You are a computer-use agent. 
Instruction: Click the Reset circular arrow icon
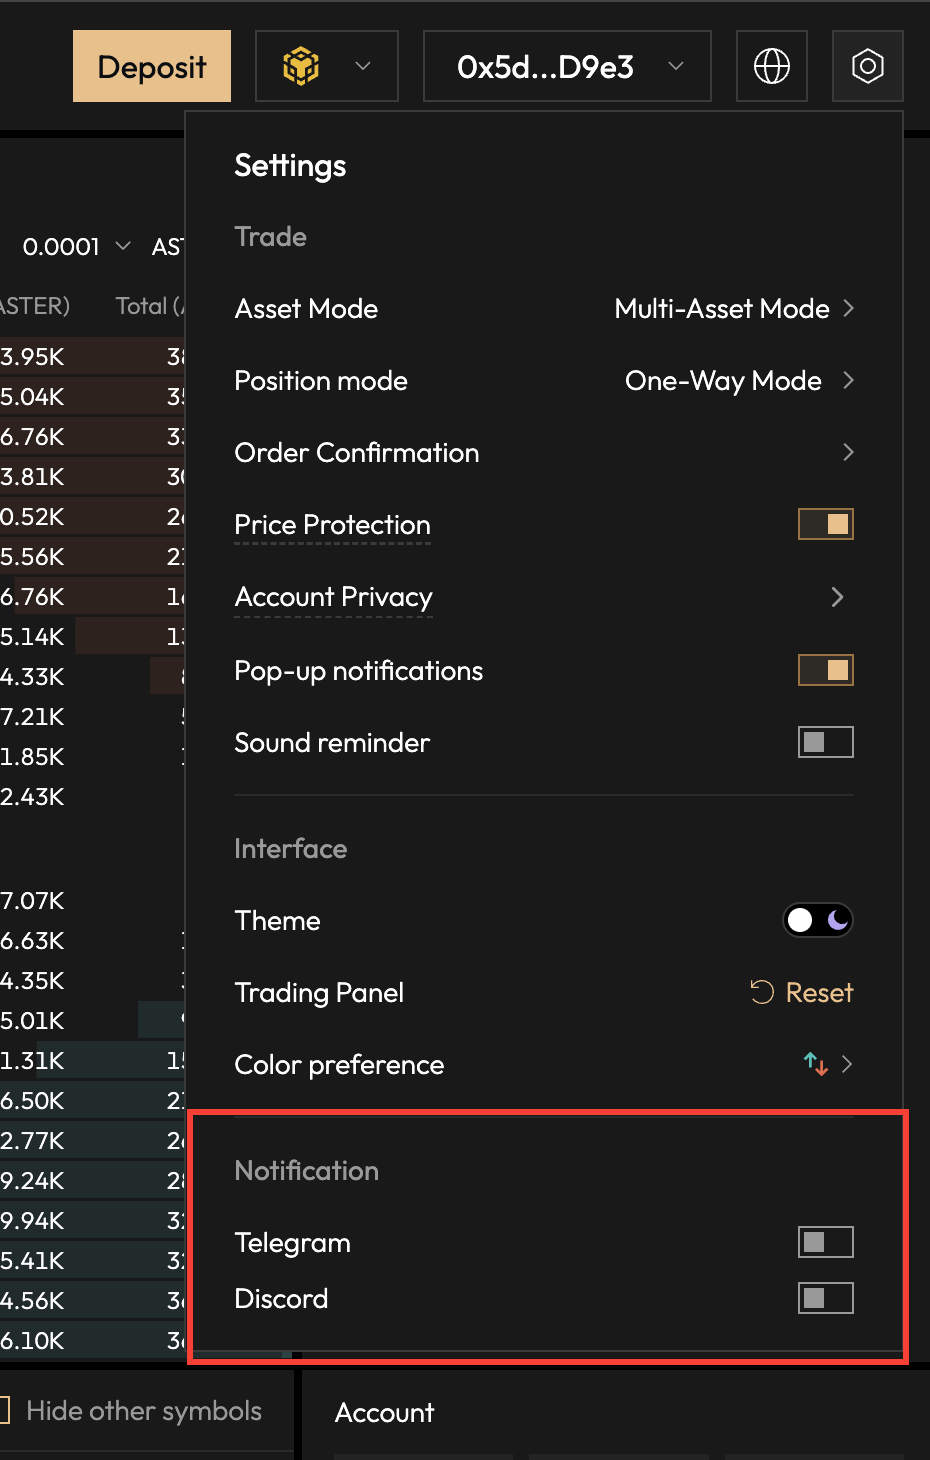pyautogui.click(x=762, y=992)
